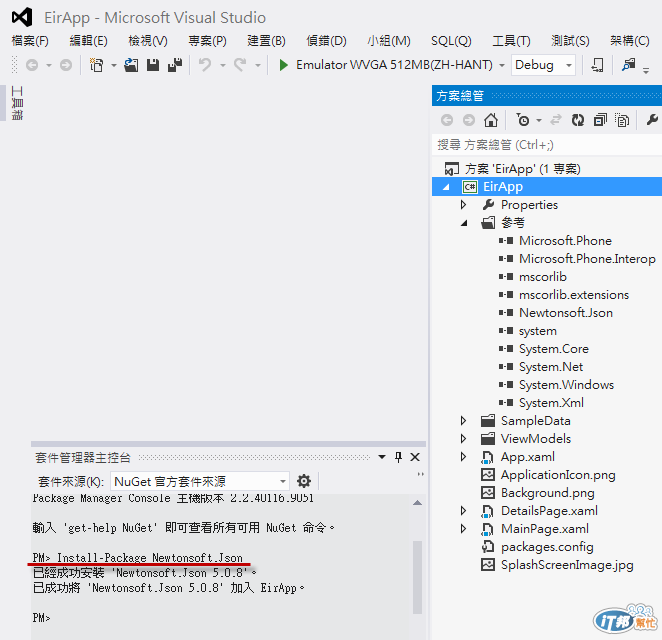Open the New Project dropdown arrow
The width and height of the screenshot is (662, 640).
tap(114, 65)
